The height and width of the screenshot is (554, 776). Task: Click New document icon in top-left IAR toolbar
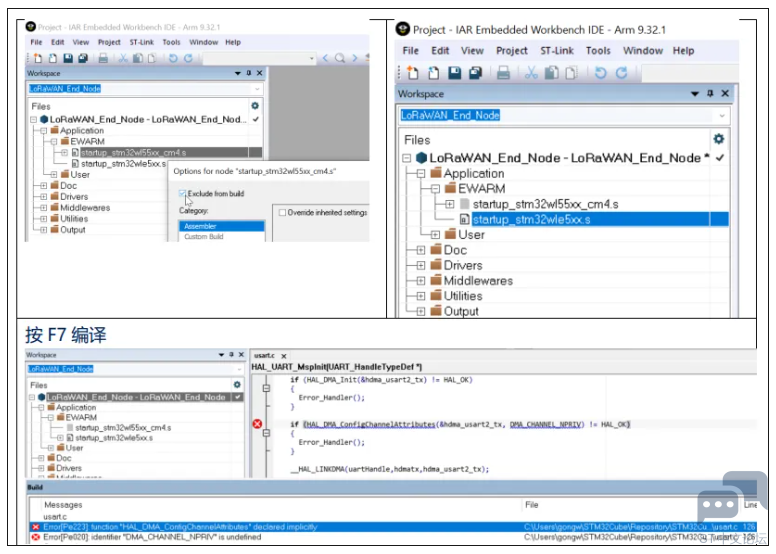coord(38,58)
